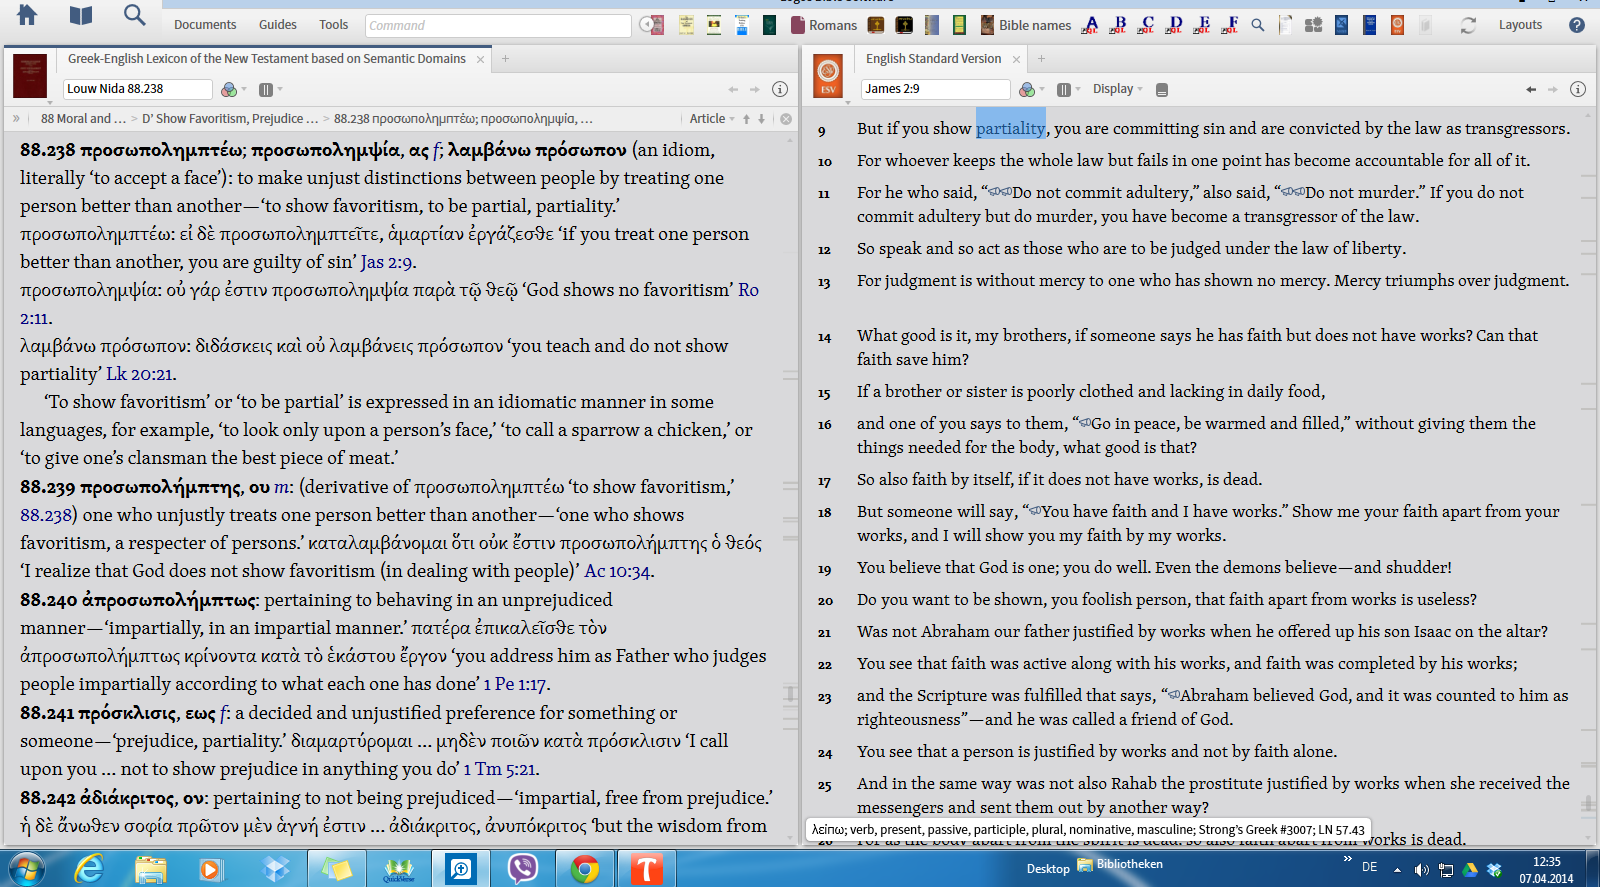Follow the 1 Pe 1:17 link
This screenshot has height=887, width=1600.
(x=514, y=684)
